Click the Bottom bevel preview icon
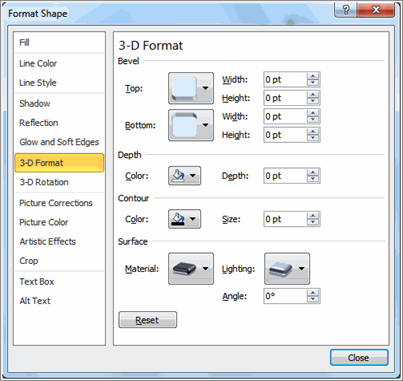The image size is (403, 381). [184, 125]
